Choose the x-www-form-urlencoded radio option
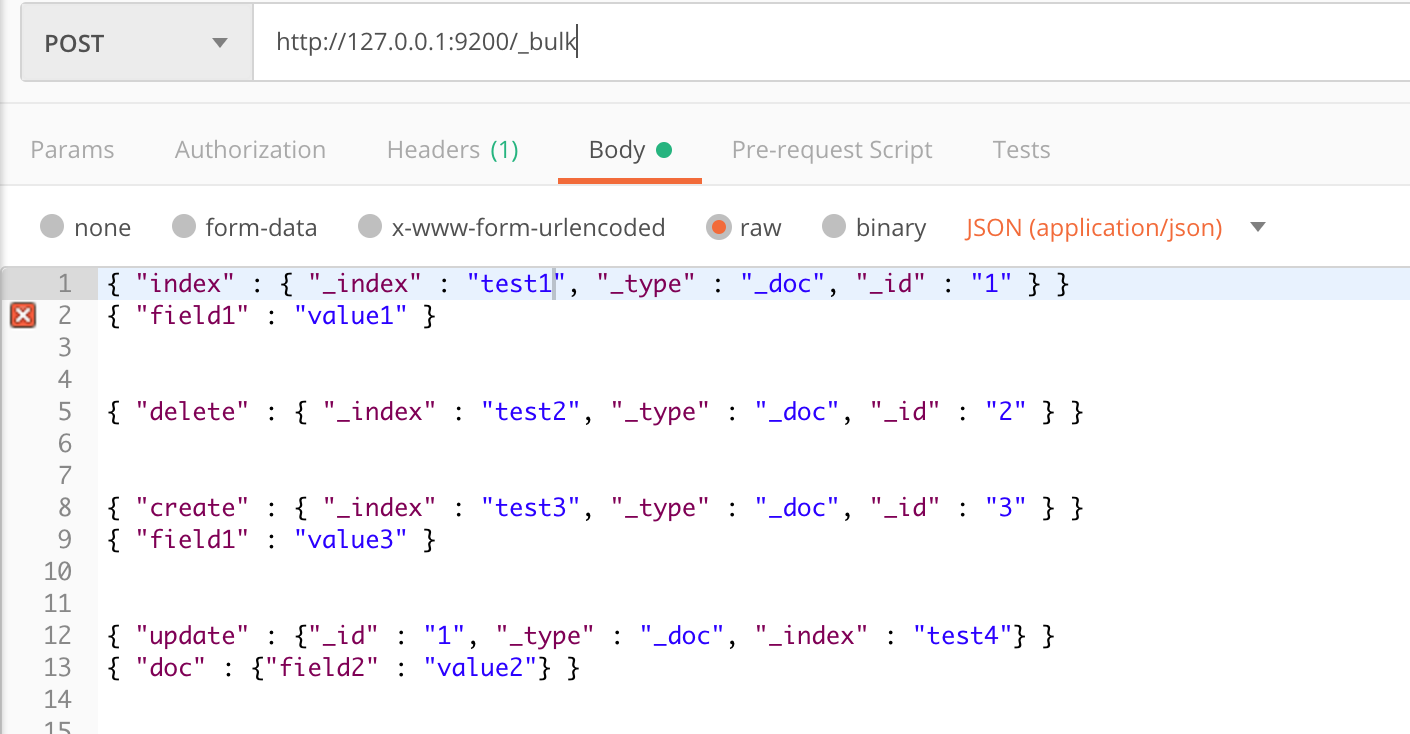Image resolution: width=1410 pixels, height=734 pixels. click(x=370, y=227)
